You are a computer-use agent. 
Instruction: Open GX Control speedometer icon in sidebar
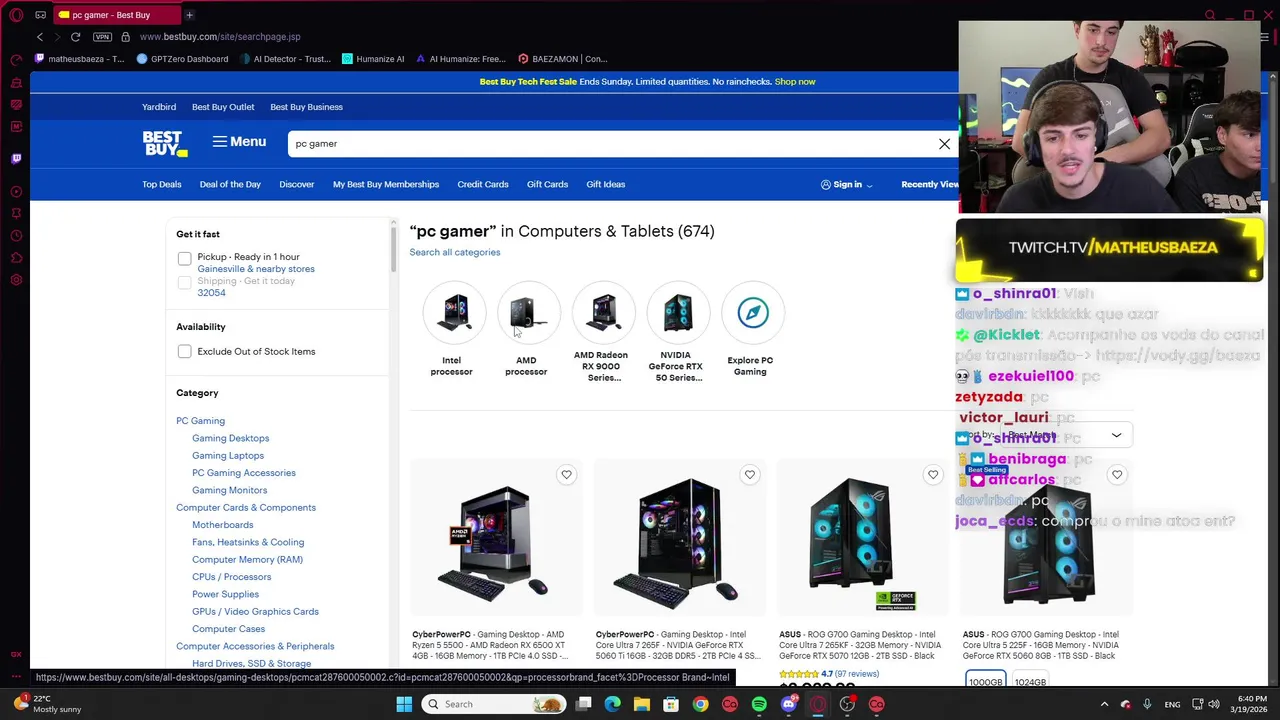tap(16, 60)
